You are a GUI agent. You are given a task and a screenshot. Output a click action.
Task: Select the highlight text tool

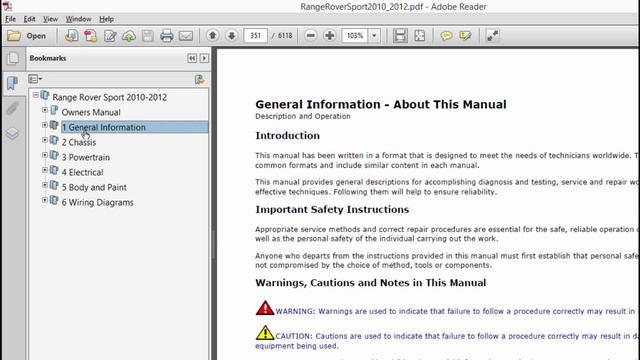[465, 36]
